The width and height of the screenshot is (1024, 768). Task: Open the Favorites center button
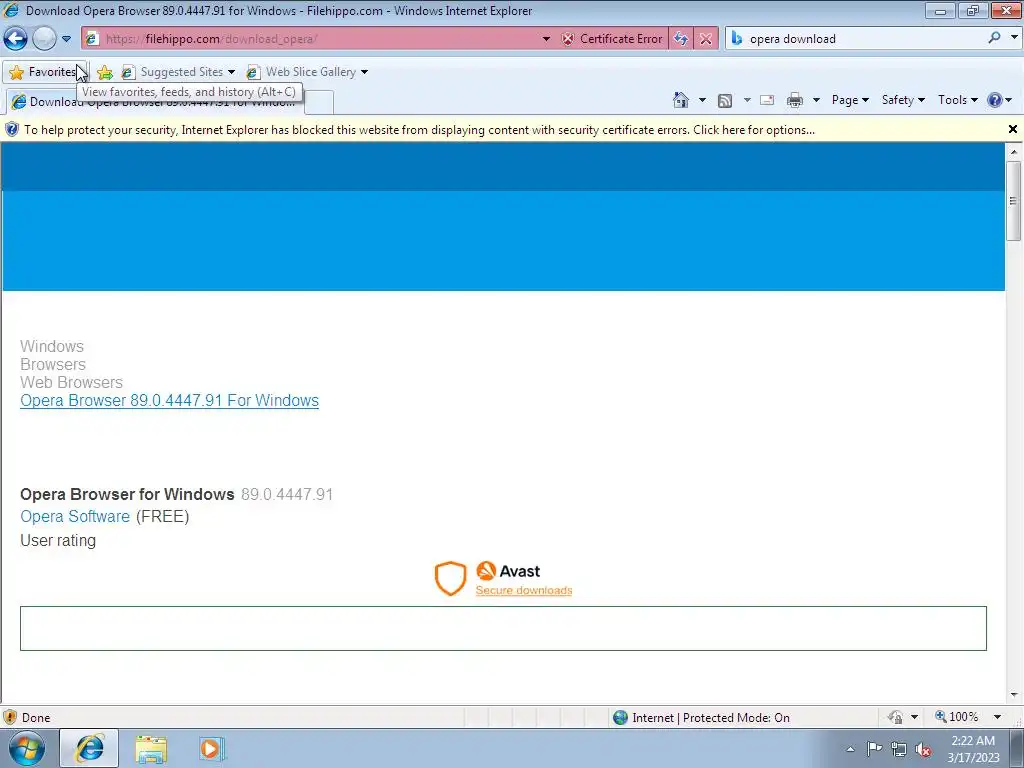(44, 72)
